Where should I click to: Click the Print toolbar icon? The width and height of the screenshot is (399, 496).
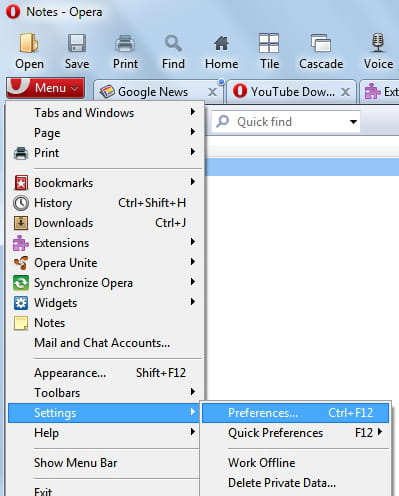pos(125,43)
